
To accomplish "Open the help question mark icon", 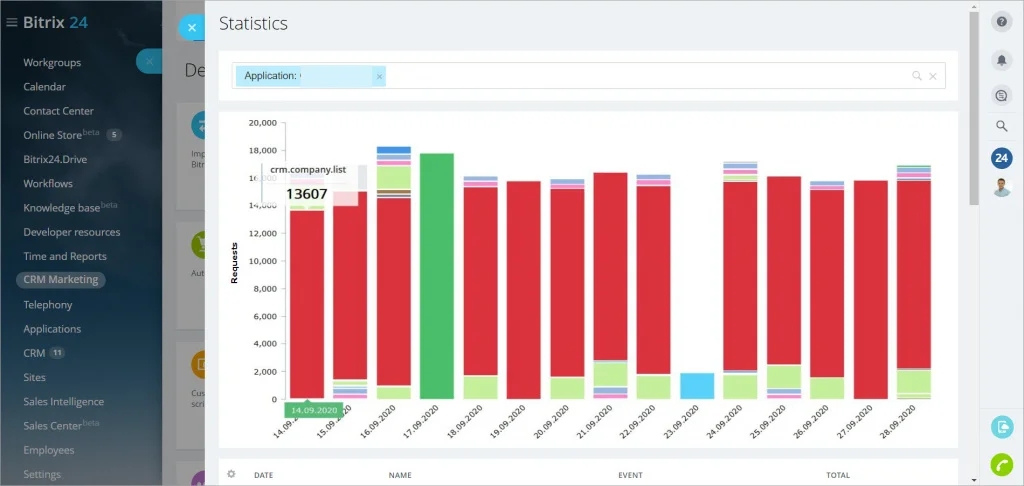I will click(x=1001, y=22).
